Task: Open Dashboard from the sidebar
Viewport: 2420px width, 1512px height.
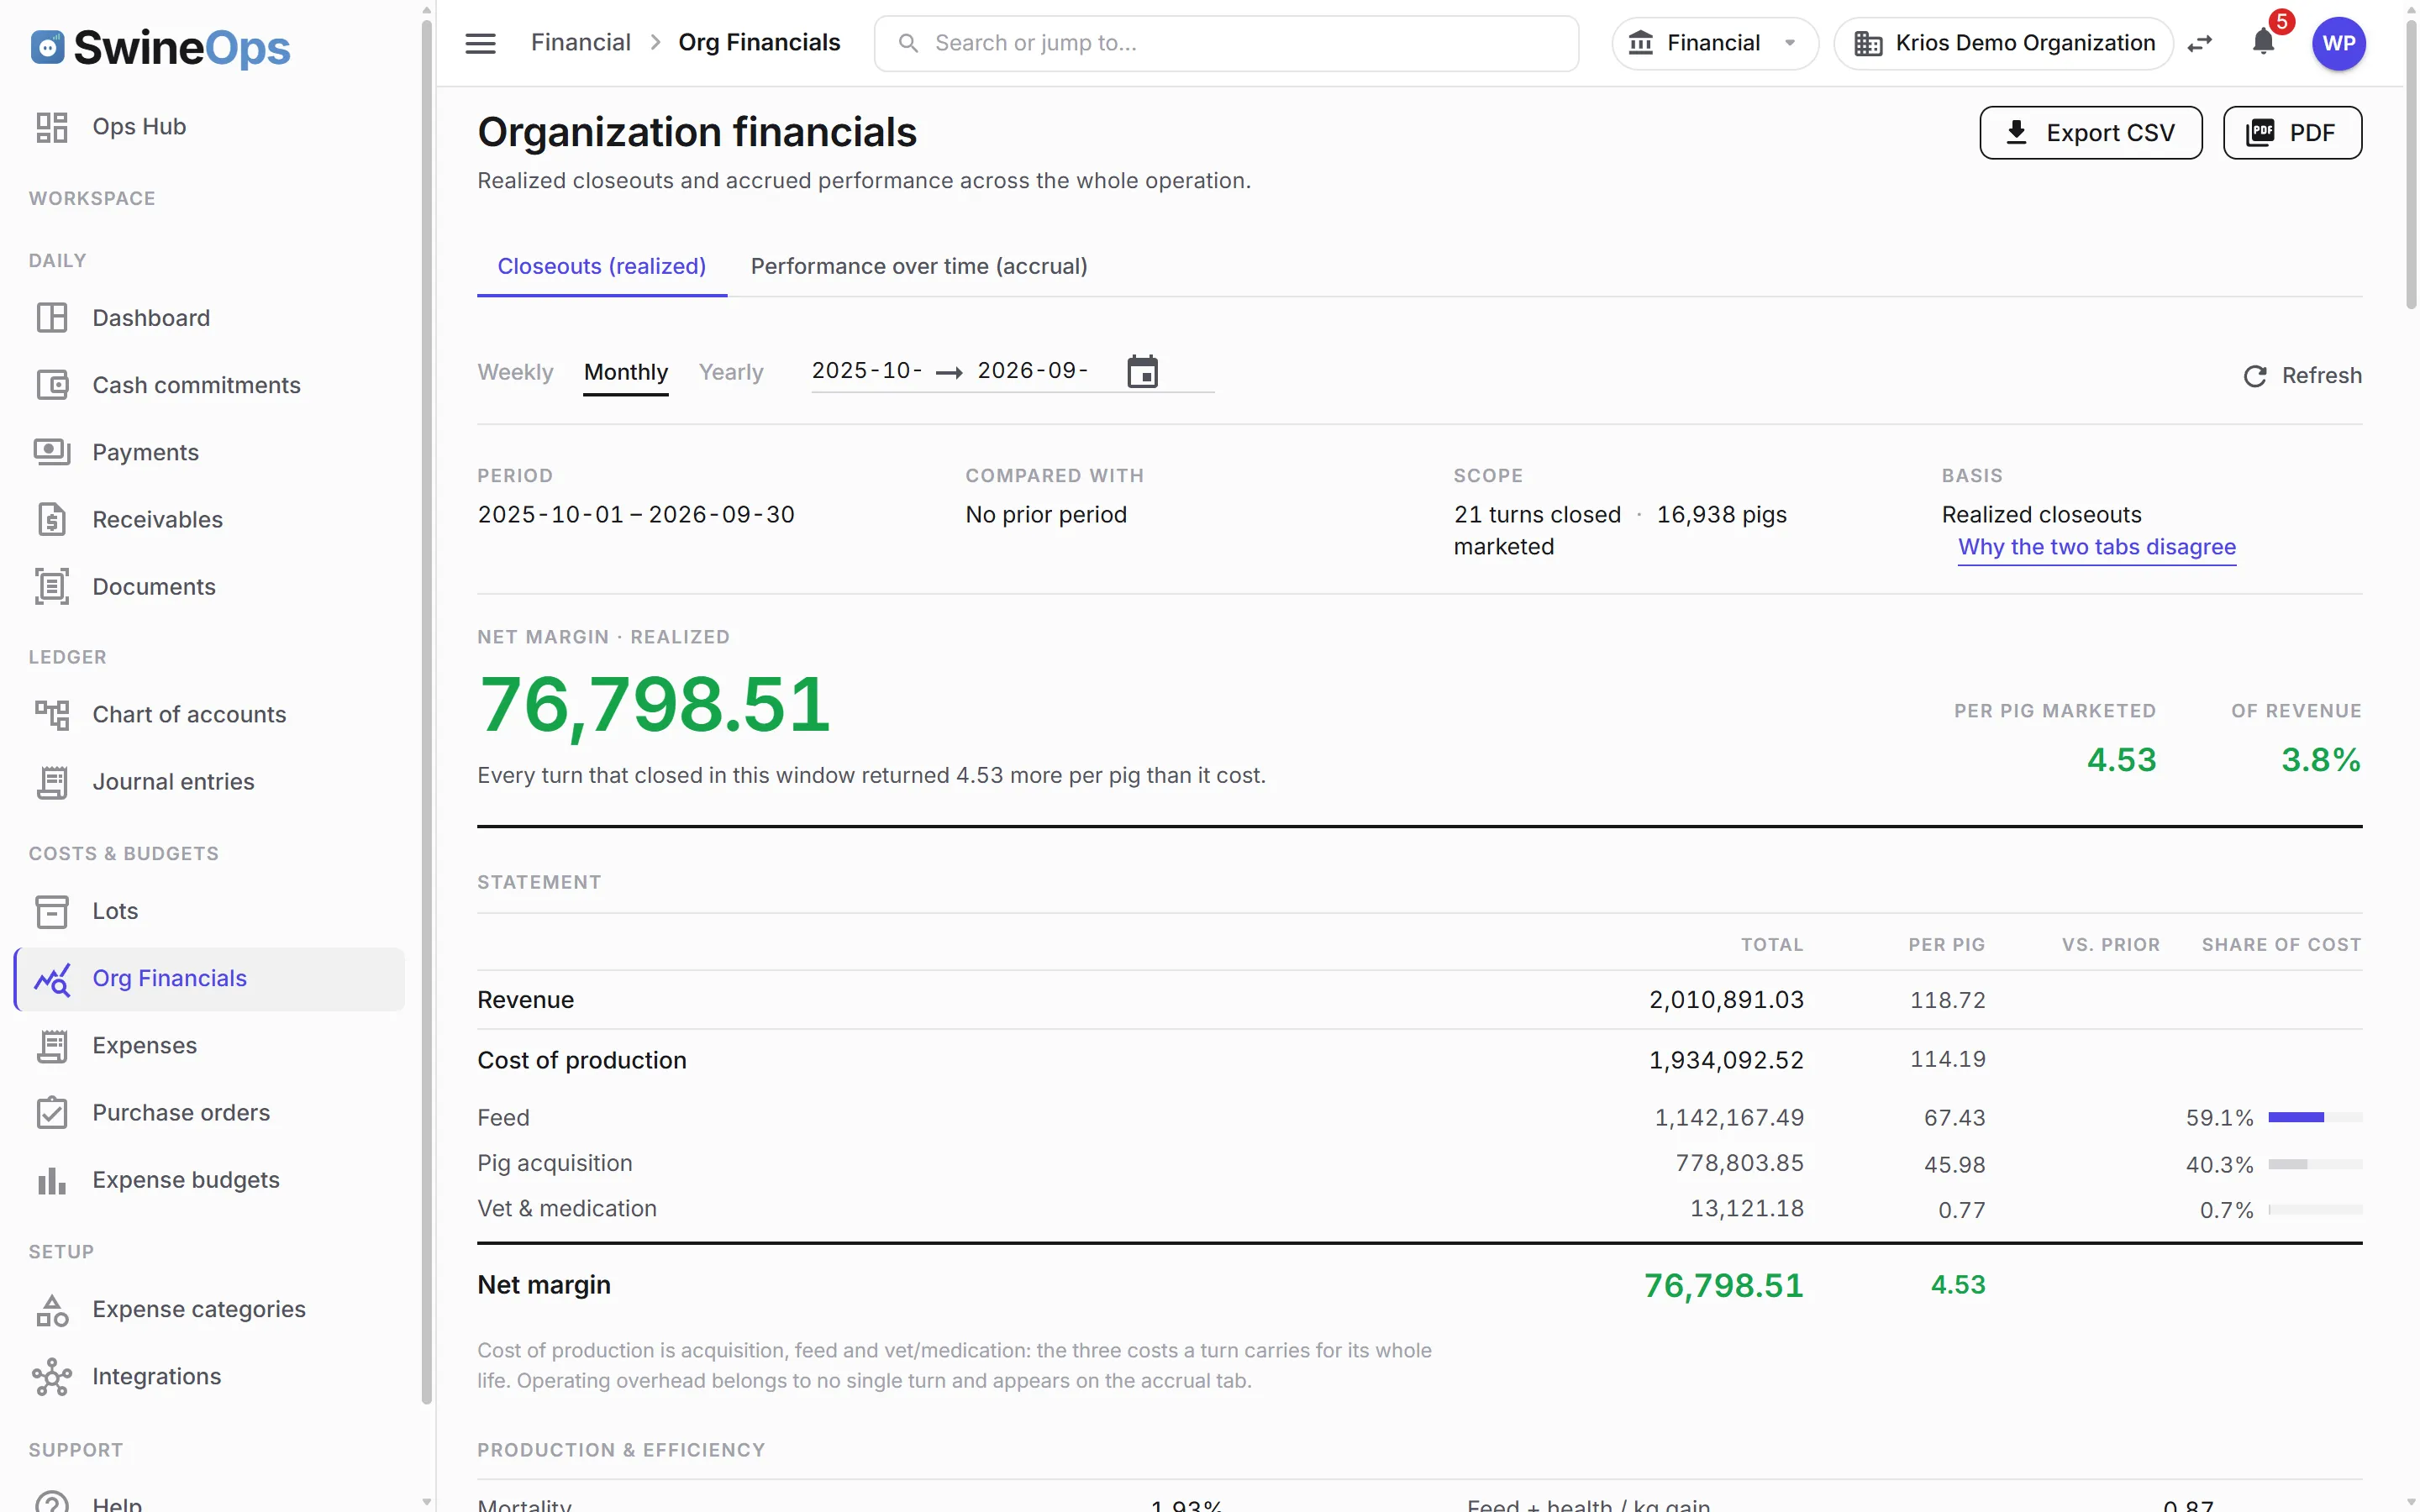Action: tap(209, 318)
